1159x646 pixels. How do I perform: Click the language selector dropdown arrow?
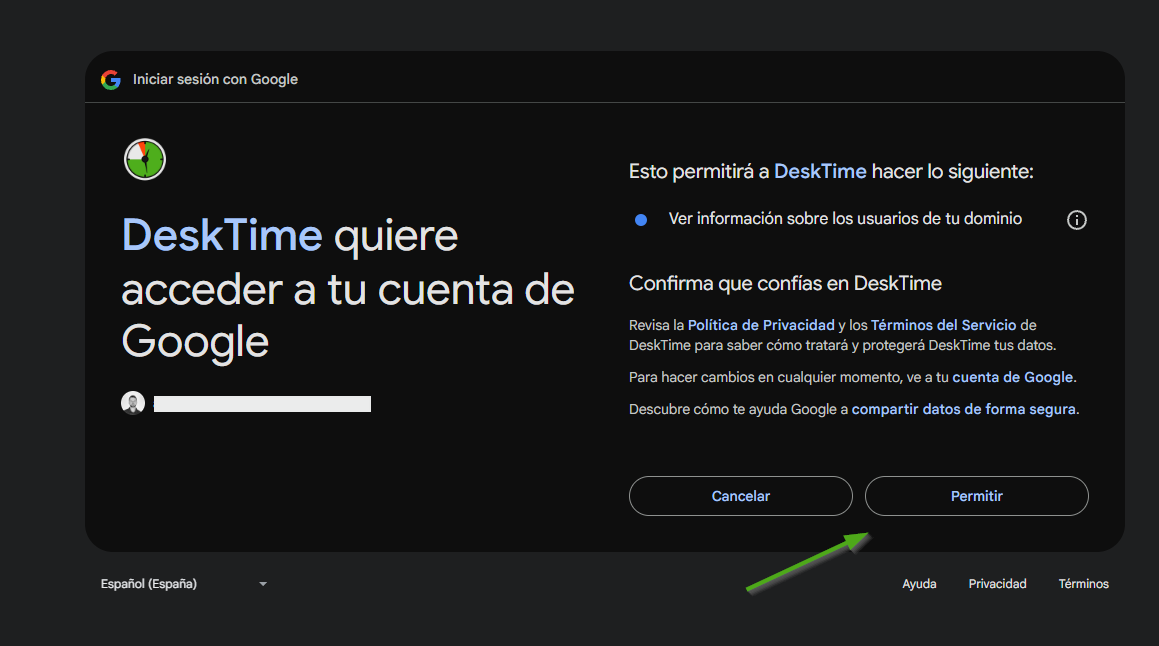point(263,584)
